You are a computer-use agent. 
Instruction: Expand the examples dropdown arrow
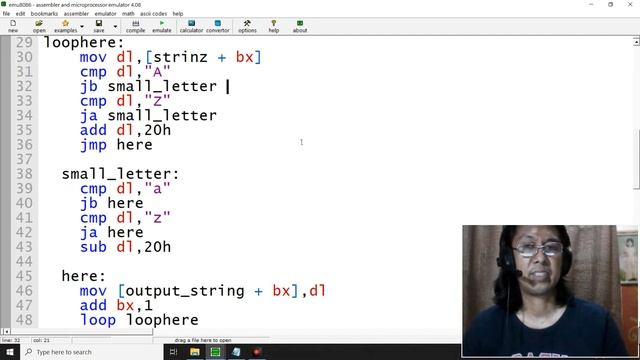point(82,27)
